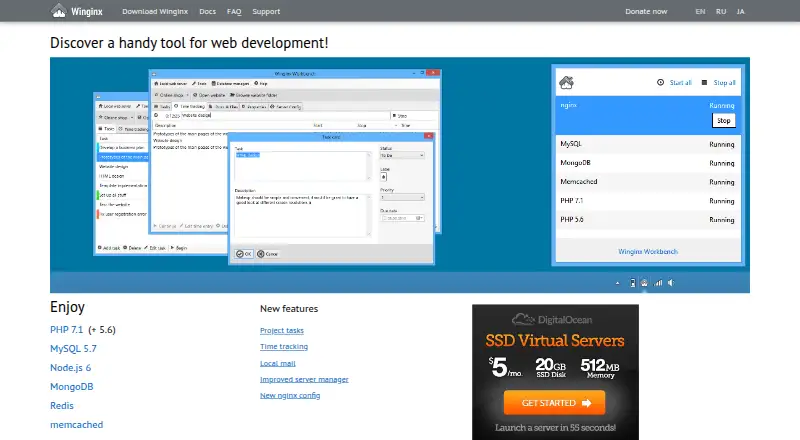Click the Task name field in the Task card
Screen dimensions: 800x440
(x=302, y=165)
